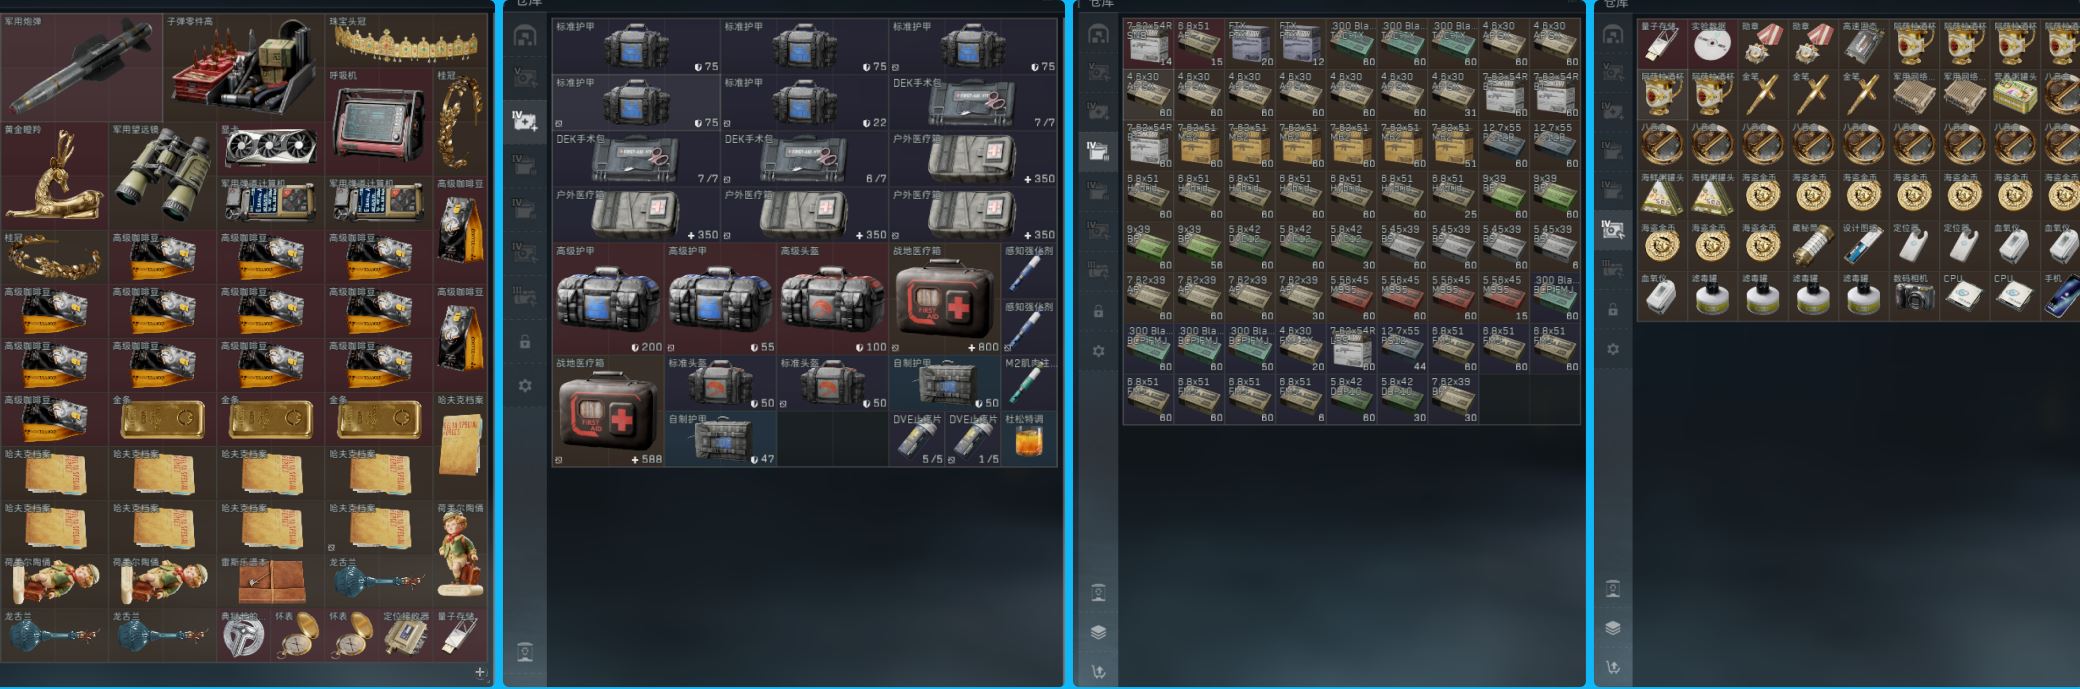Pick the graphics card item
This screenshot has width=2080, height=689.
(x=270, y=148)
